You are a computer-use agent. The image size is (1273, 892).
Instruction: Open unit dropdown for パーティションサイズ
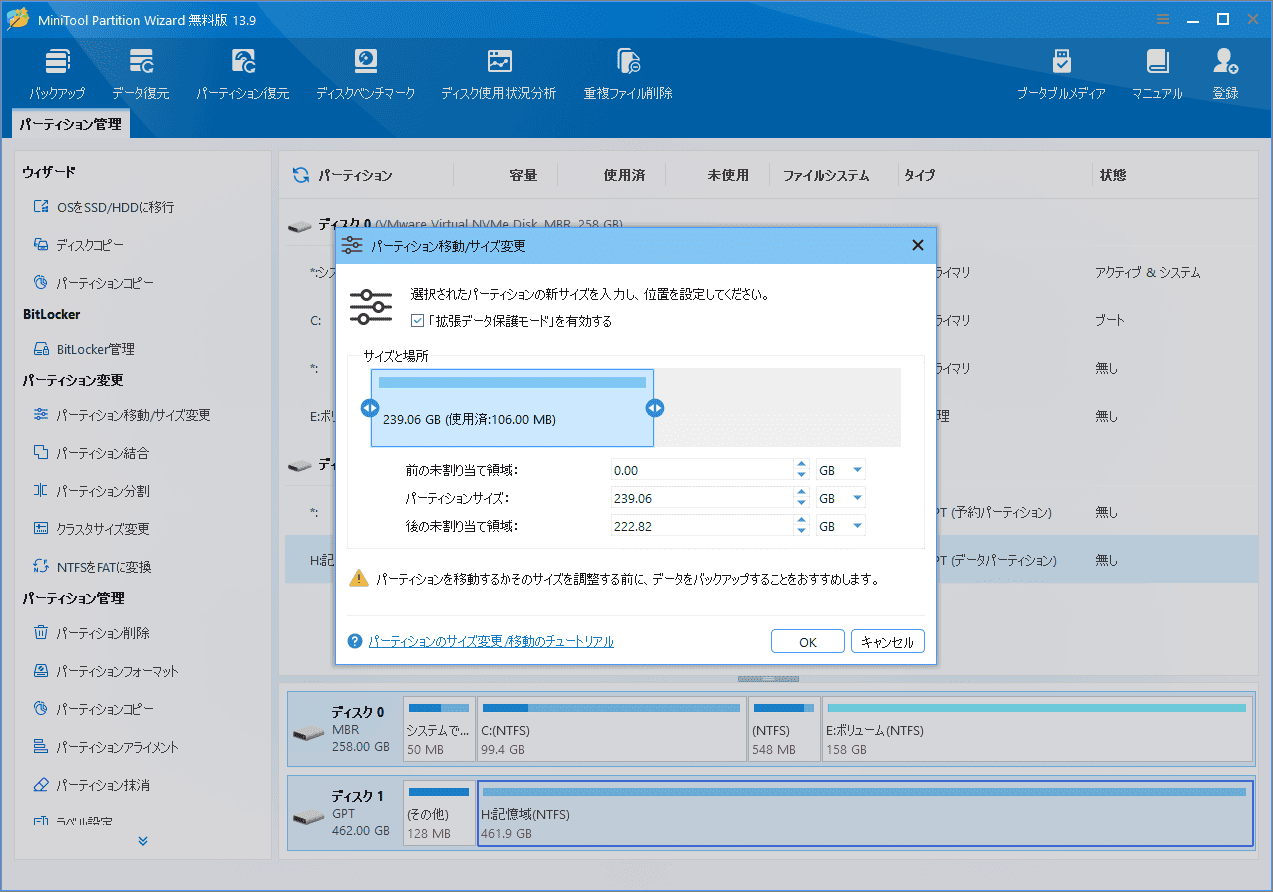coord(858,498)
